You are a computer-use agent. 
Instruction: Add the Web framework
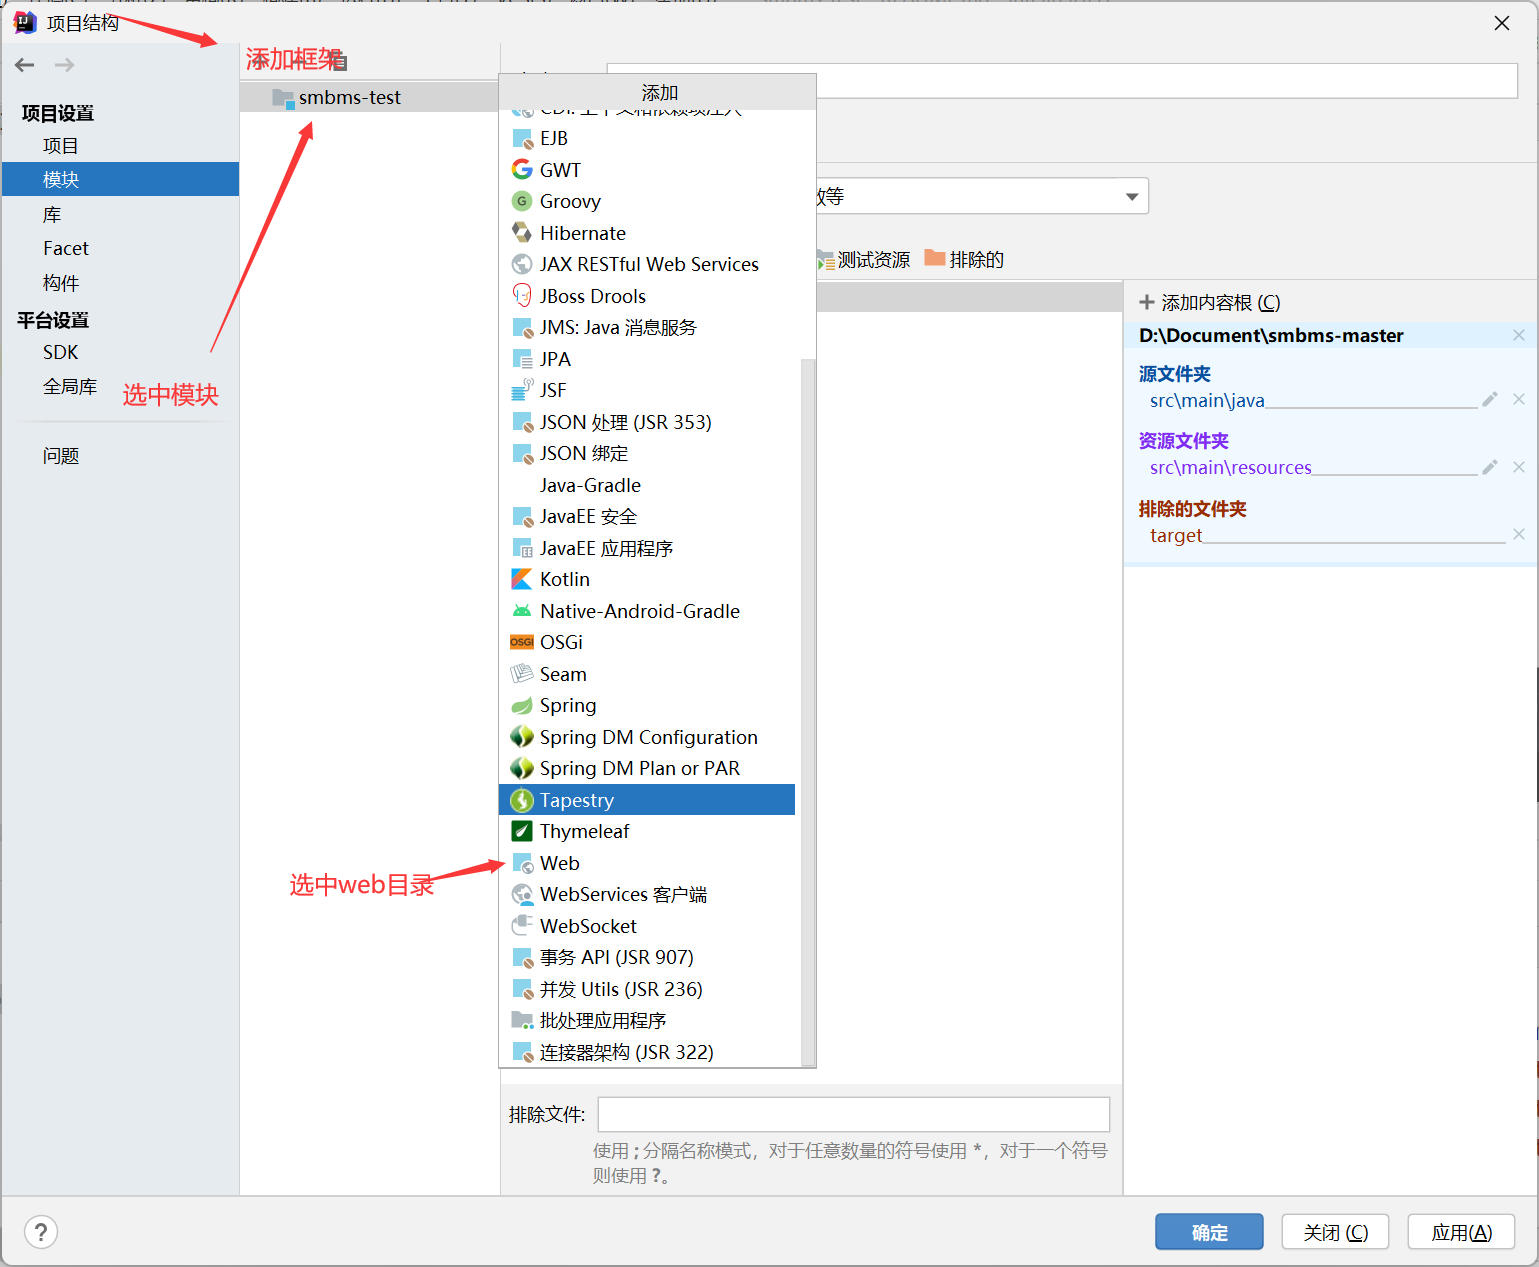pyautogui.click(x=647, y=863)
